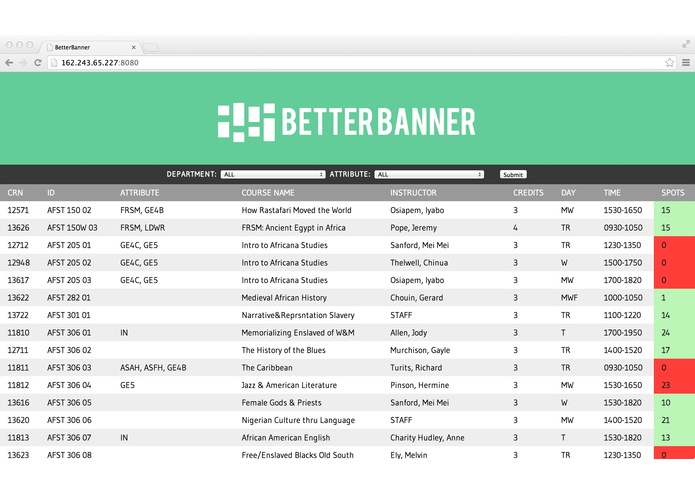Click instructor Chouin, Gerard
Viewport: 695px width, 494px height.
point(416,298)
